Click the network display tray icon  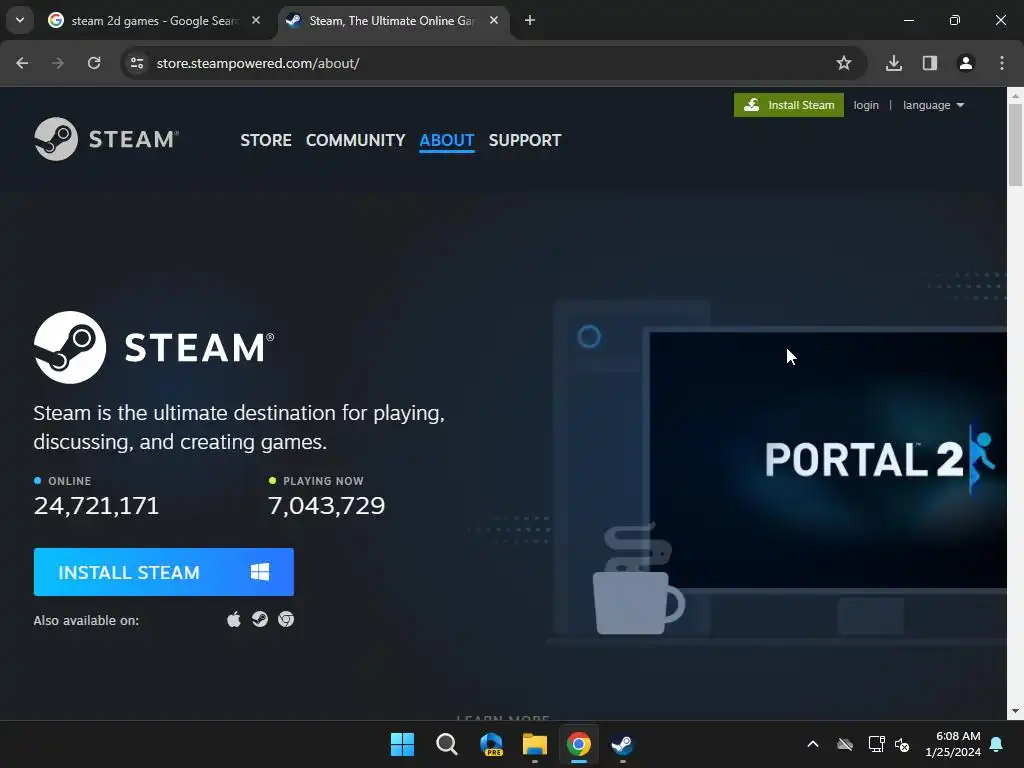point(876,744)
